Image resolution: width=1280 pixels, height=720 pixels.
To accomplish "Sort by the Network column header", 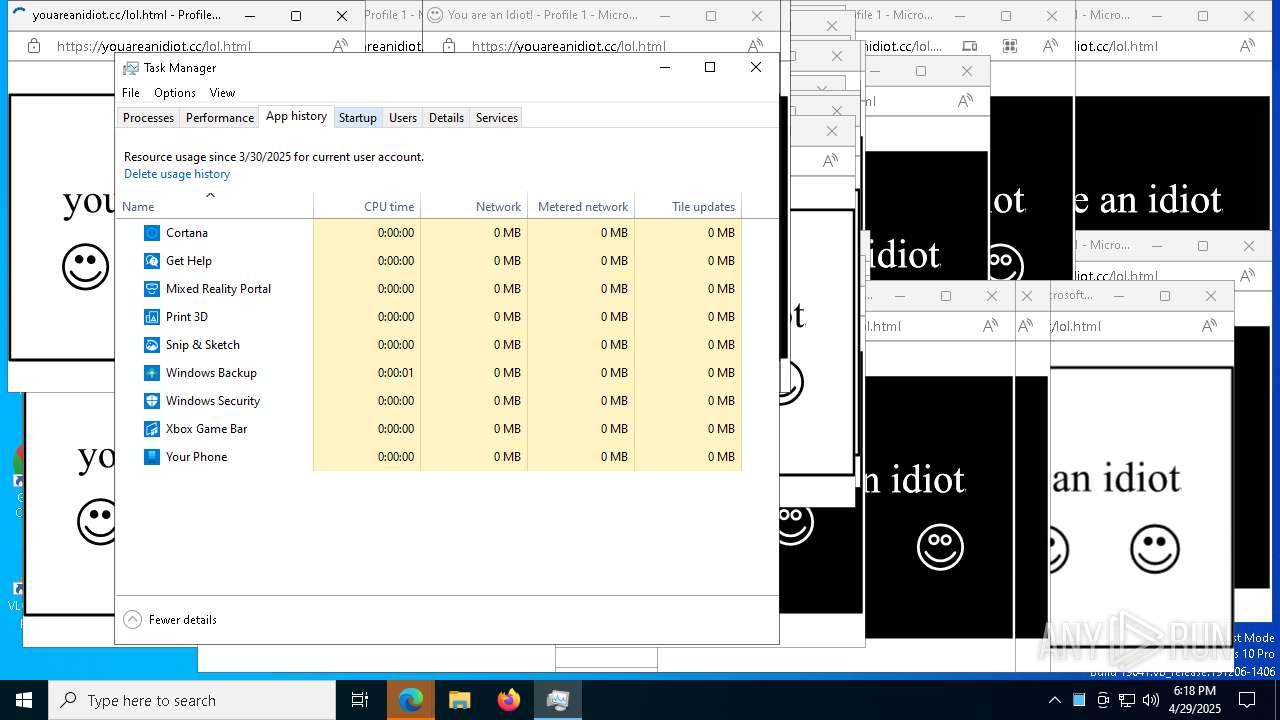I will pos(474,206).
